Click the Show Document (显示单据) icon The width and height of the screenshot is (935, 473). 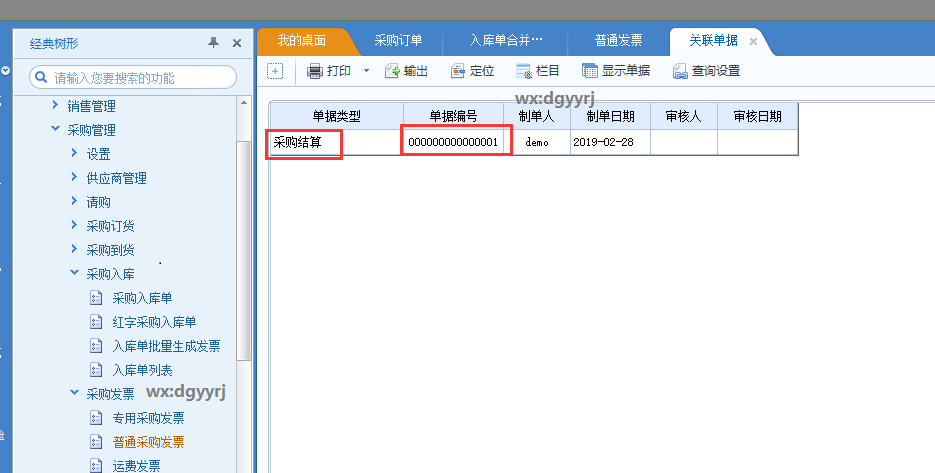589,71
